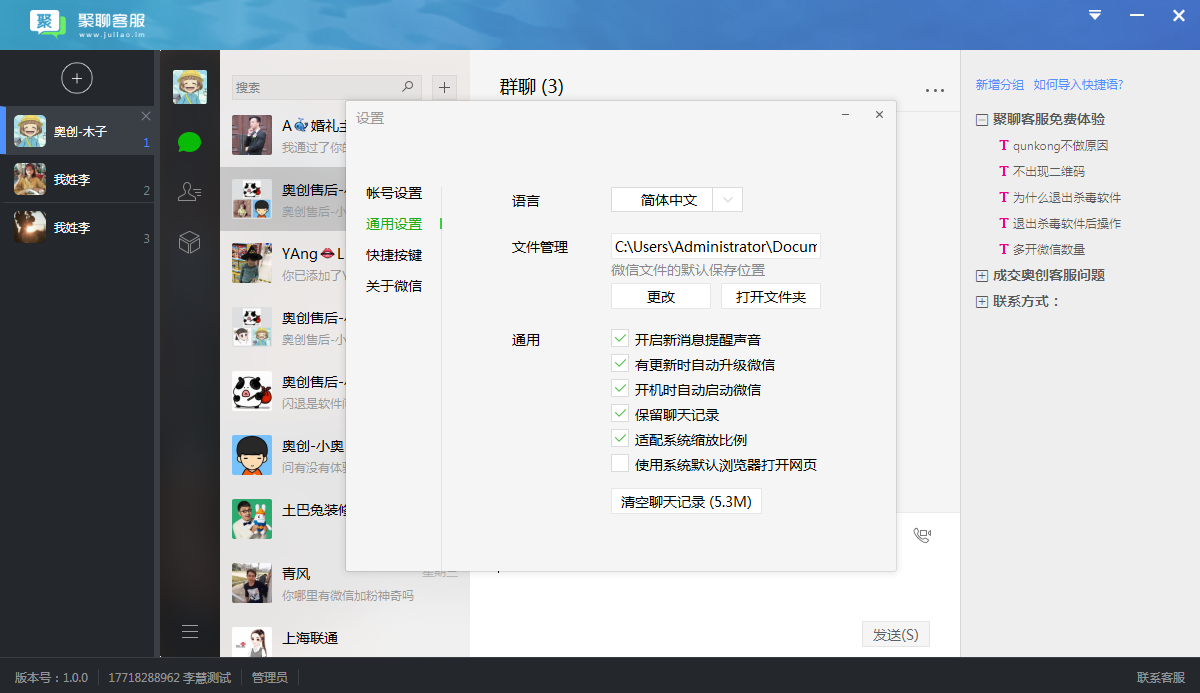Select the 奥创-小奥 chat avatar

(x=253, y=455)
